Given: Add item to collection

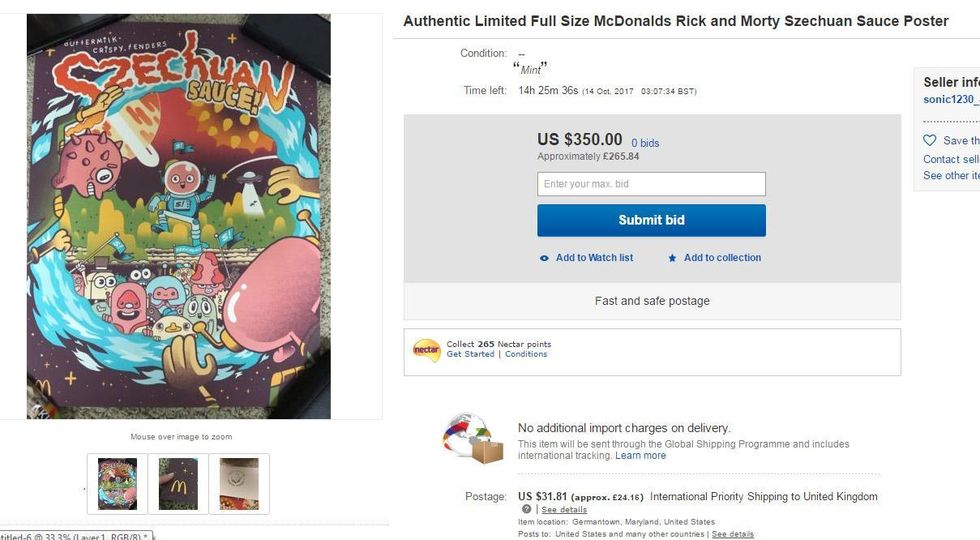Looking at the screenshot, I should (722, 258).
